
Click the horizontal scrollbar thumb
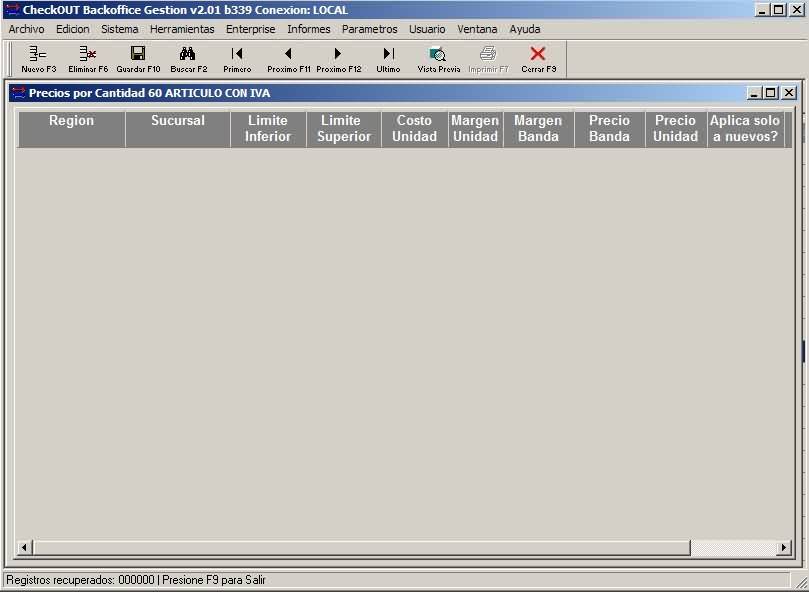[x=361, y=547]
